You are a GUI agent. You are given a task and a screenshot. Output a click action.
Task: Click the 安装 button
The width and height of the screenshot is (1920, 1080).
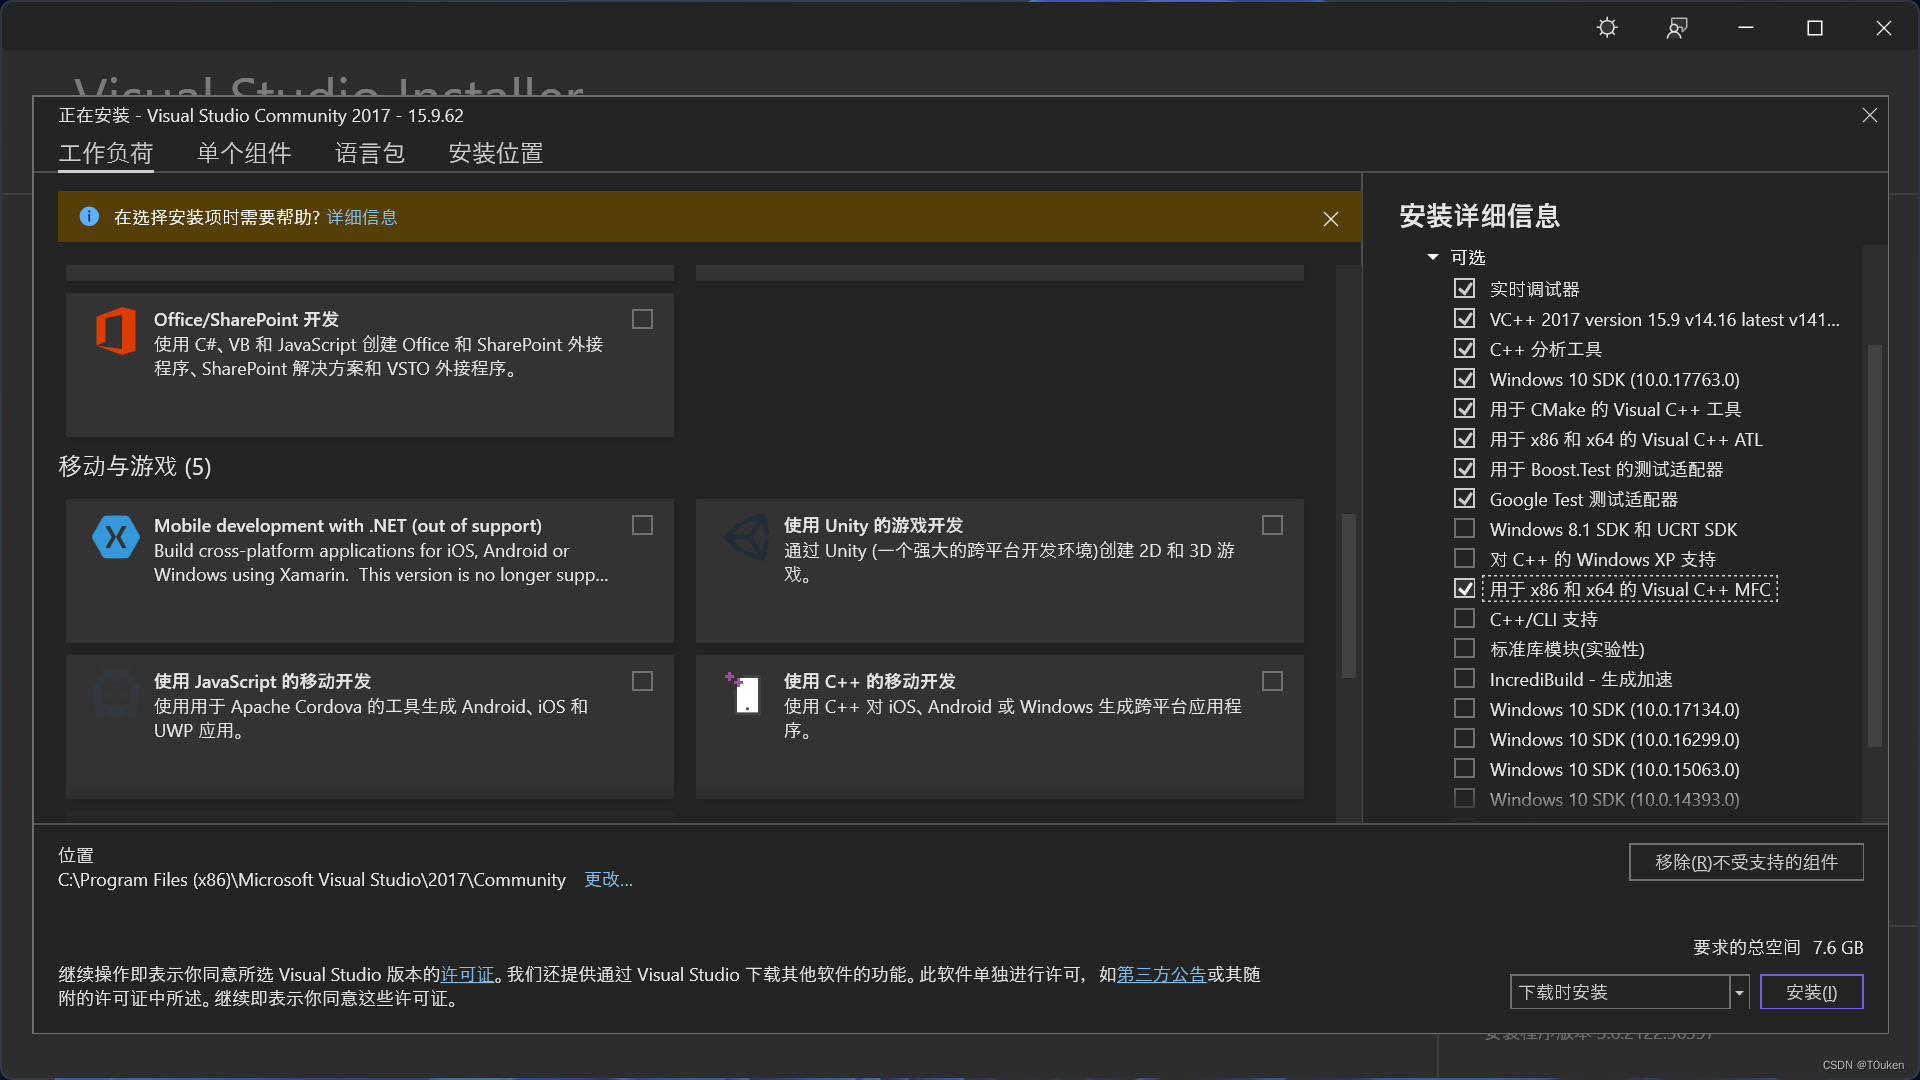pyautogui.click(x=1812, y=992)
